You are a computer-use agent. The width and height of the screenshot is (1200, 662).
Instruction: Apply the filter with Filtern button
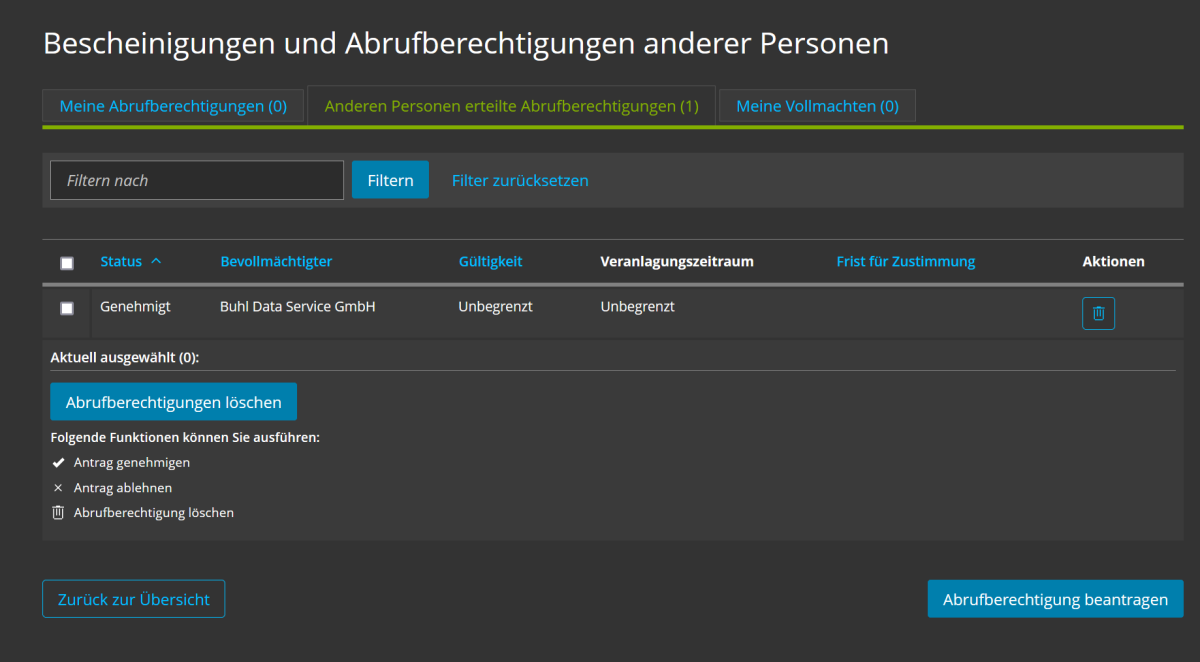point(390,180)
